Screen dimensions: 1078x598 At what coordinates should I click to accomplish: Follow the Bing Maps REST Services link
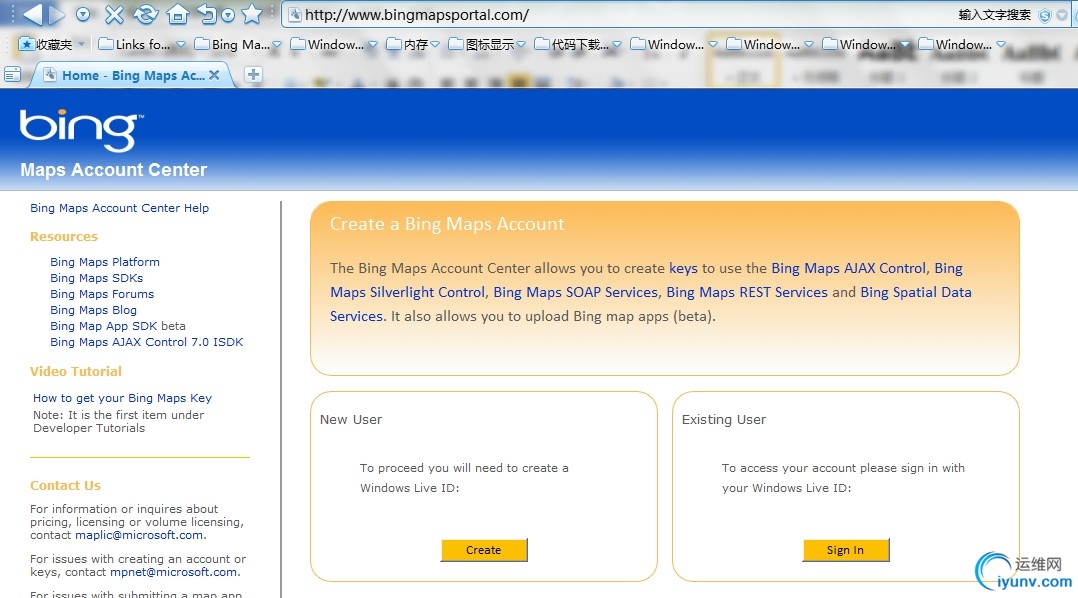click(747, 292)
